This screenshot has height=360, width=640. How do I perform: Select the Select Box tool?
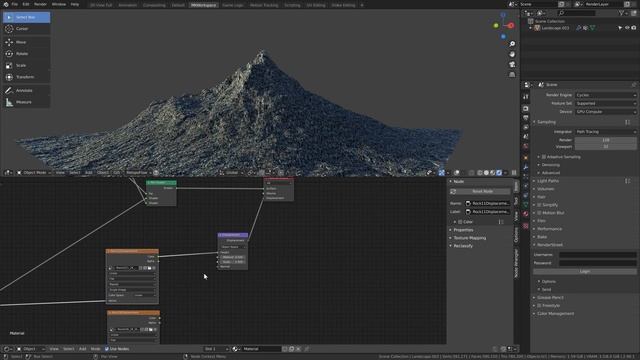[27, 17]
